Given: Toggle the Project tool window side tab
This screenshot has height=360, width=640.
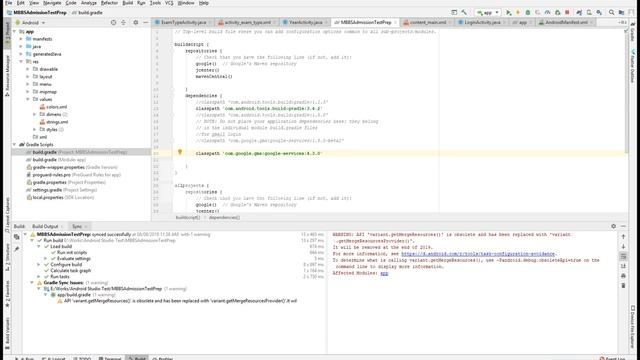Looking at the screenshot, I should pyautogui.click(x=7, y=32).
